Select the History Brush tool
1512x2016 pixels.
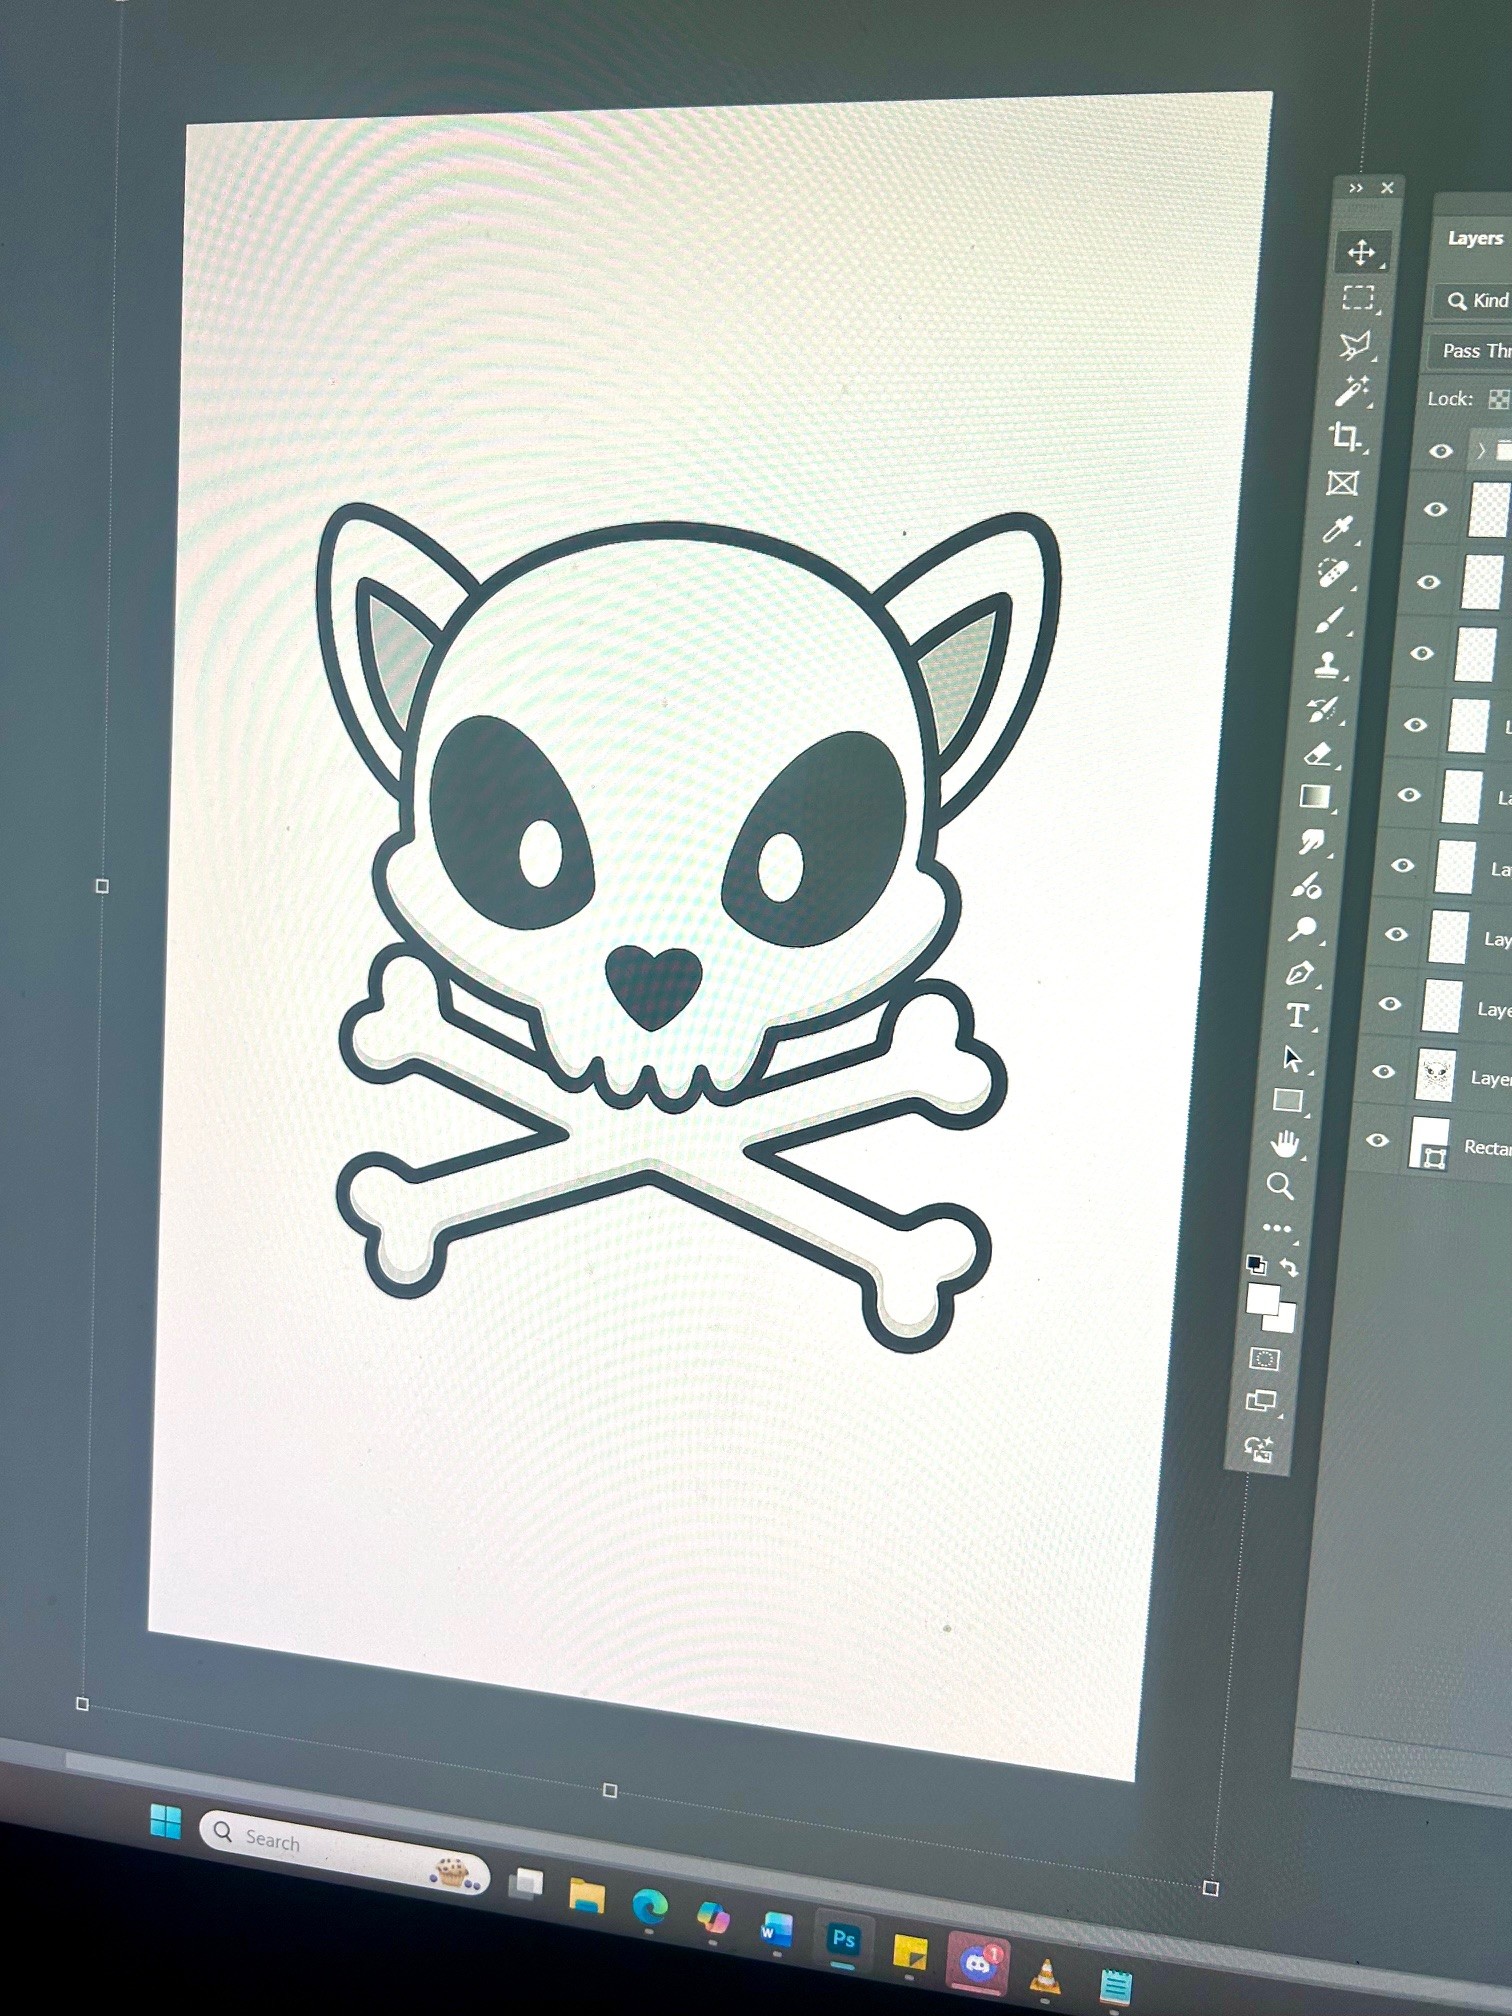[1323, 709]
